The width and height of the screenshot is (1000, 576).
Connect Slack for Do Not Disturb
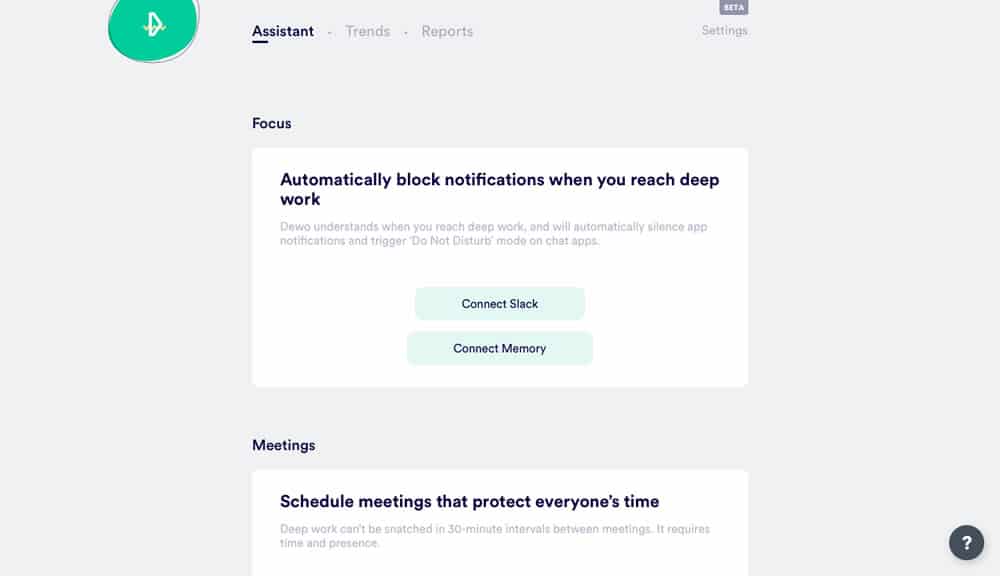coord(499,304)
